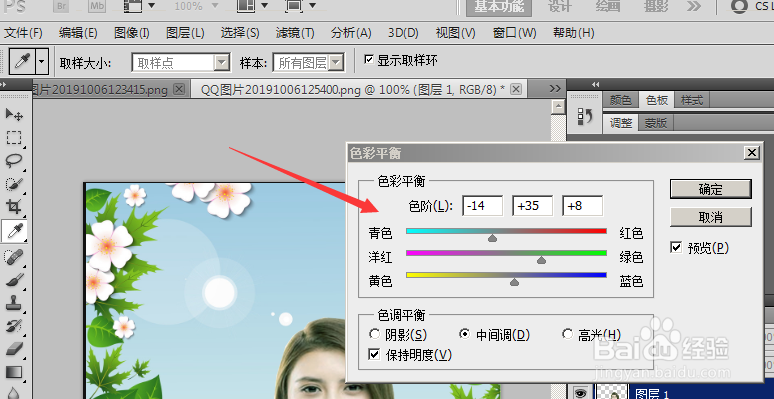Viewport: 774px width, 399px height.
Task: Select the 高光(H) radio button
Action: [x=568, y=335]
